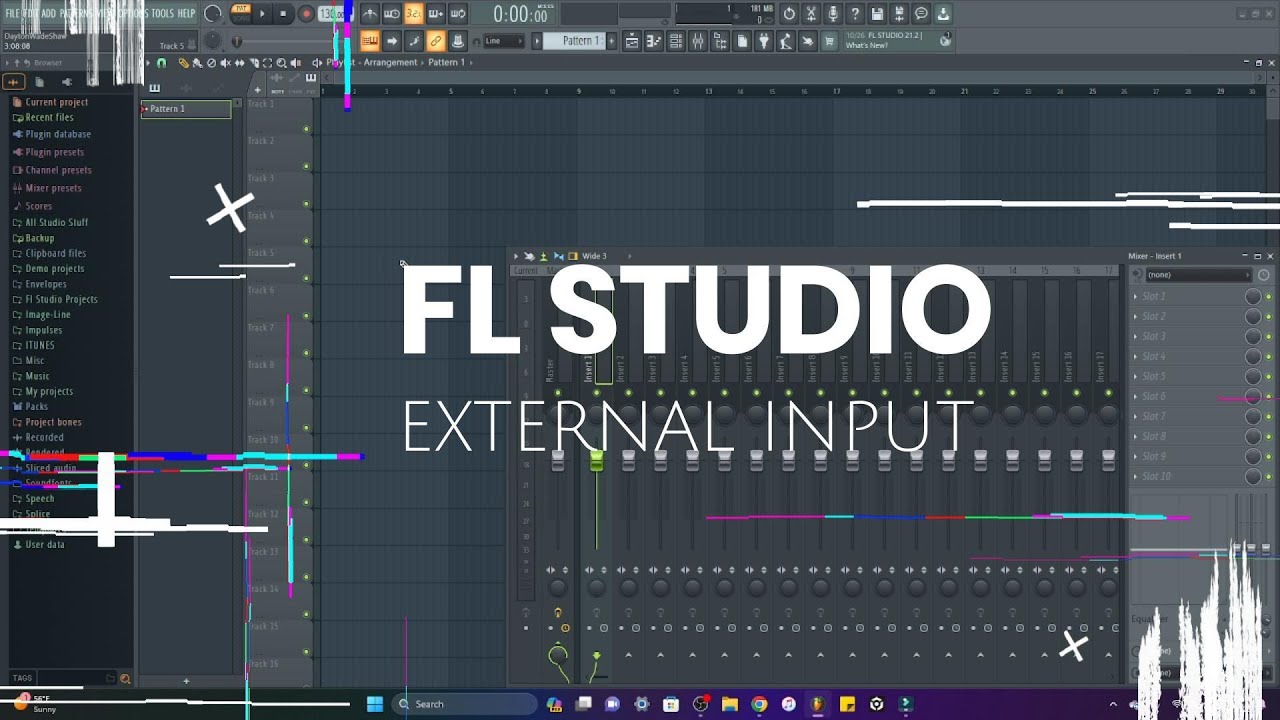
Task: Toggle the Slot 5 enable light
Action: [1268, 377]
